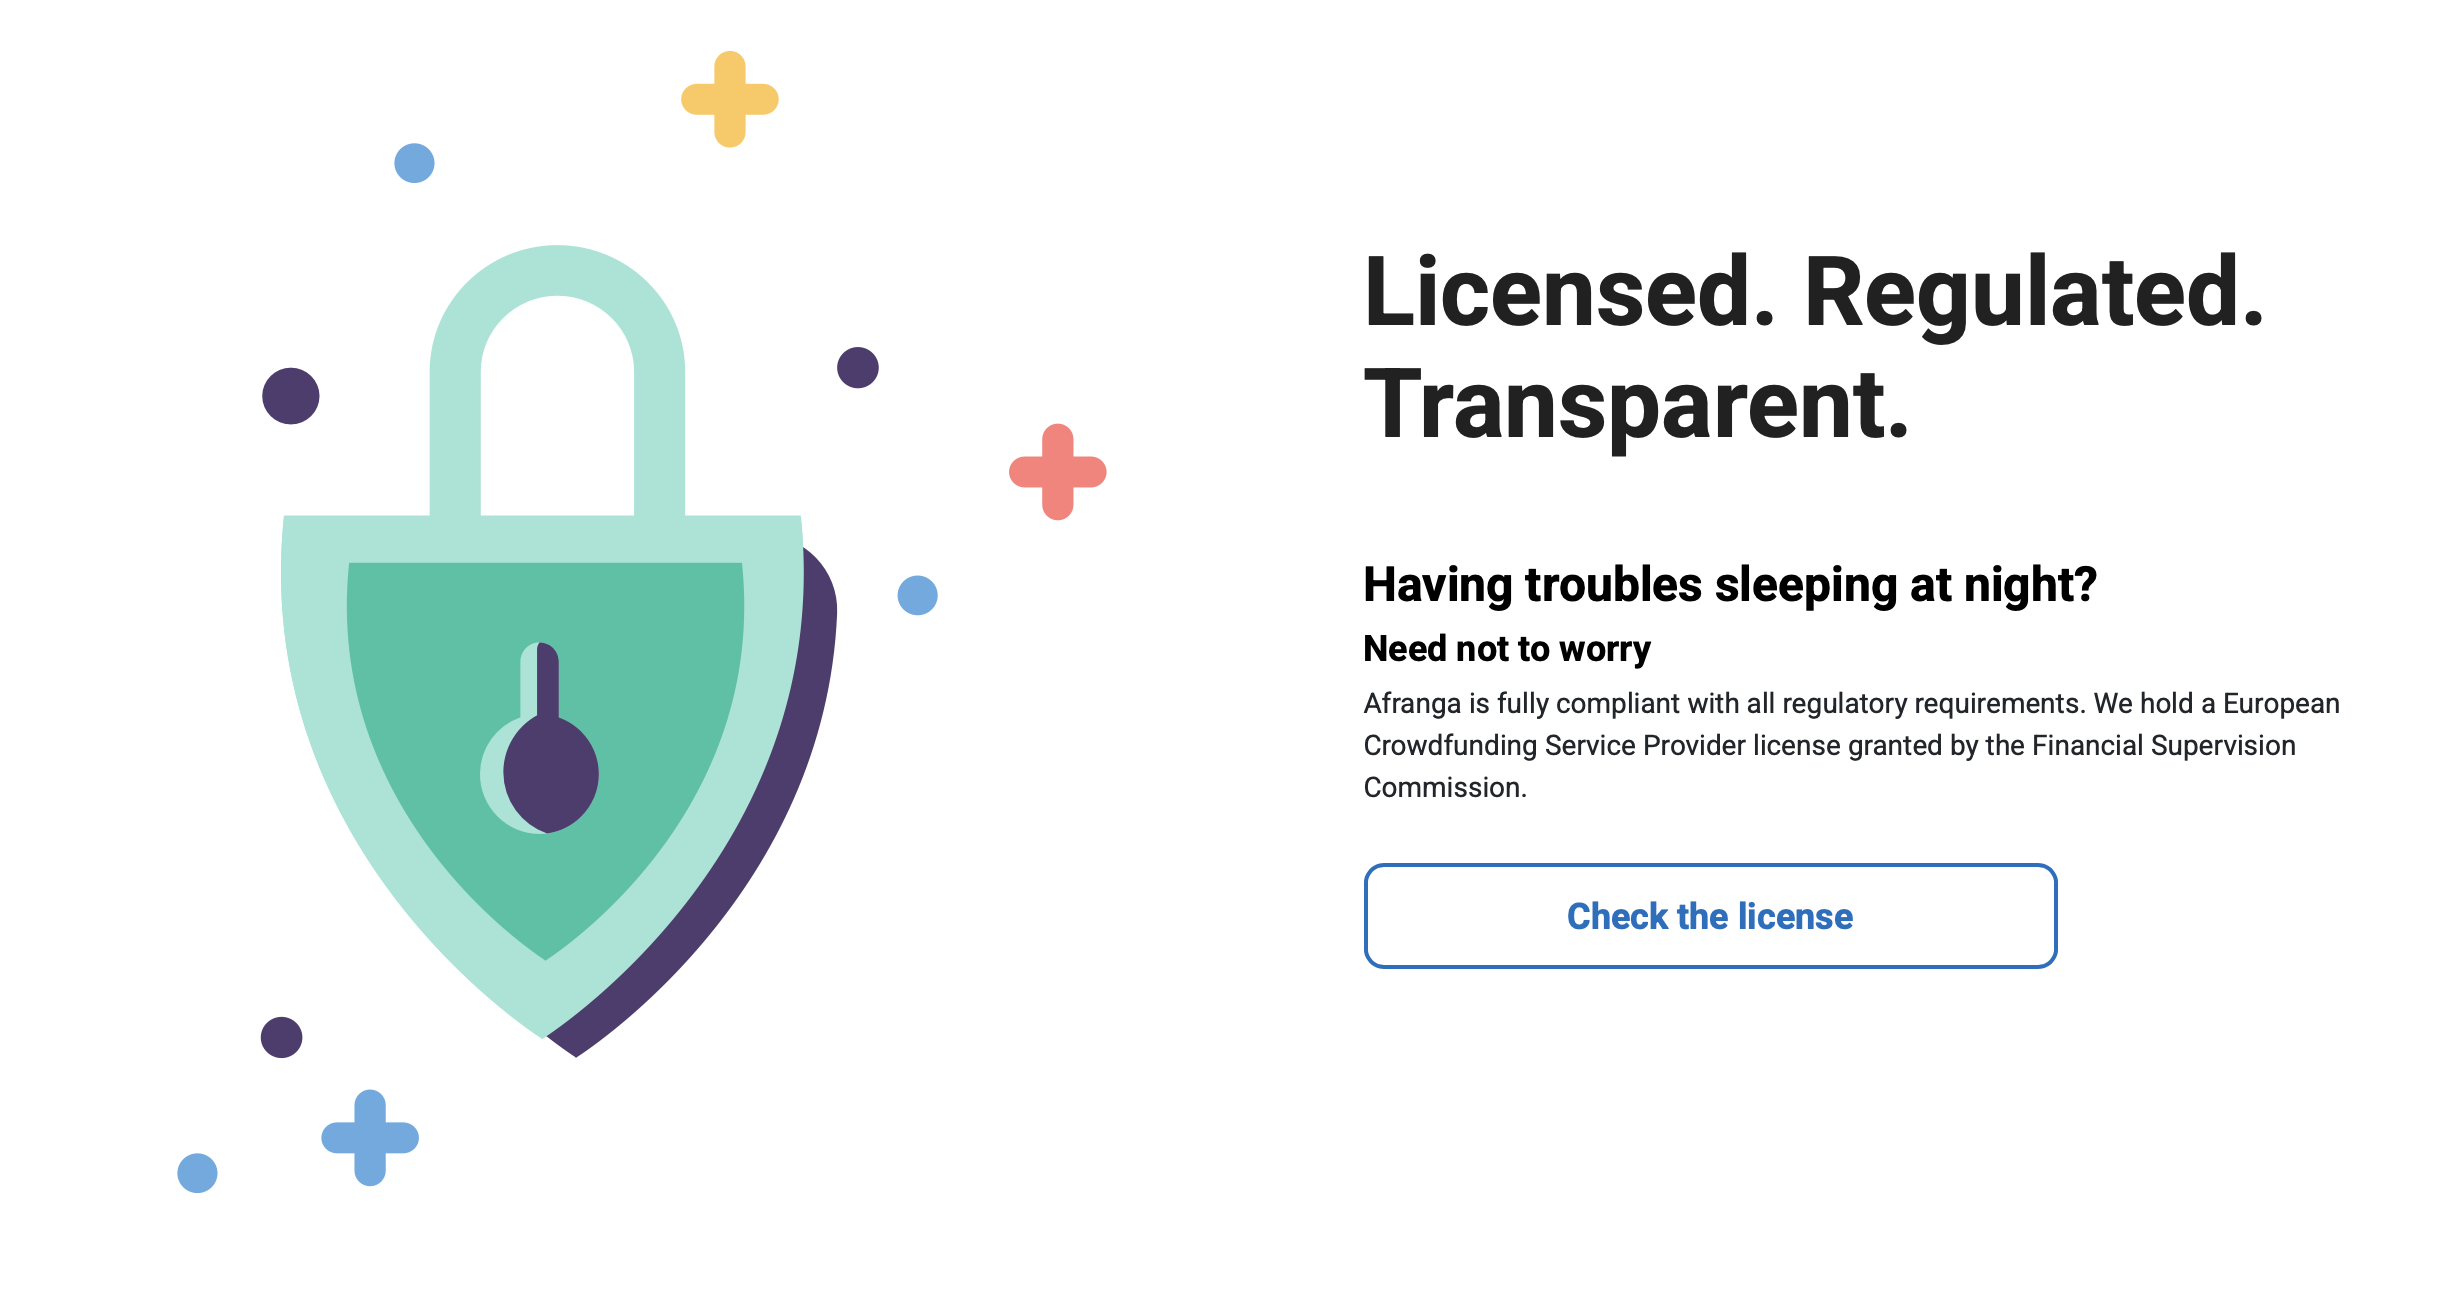Click the salmon red plus sign
The image size is (2442, 1292).
1057,472
